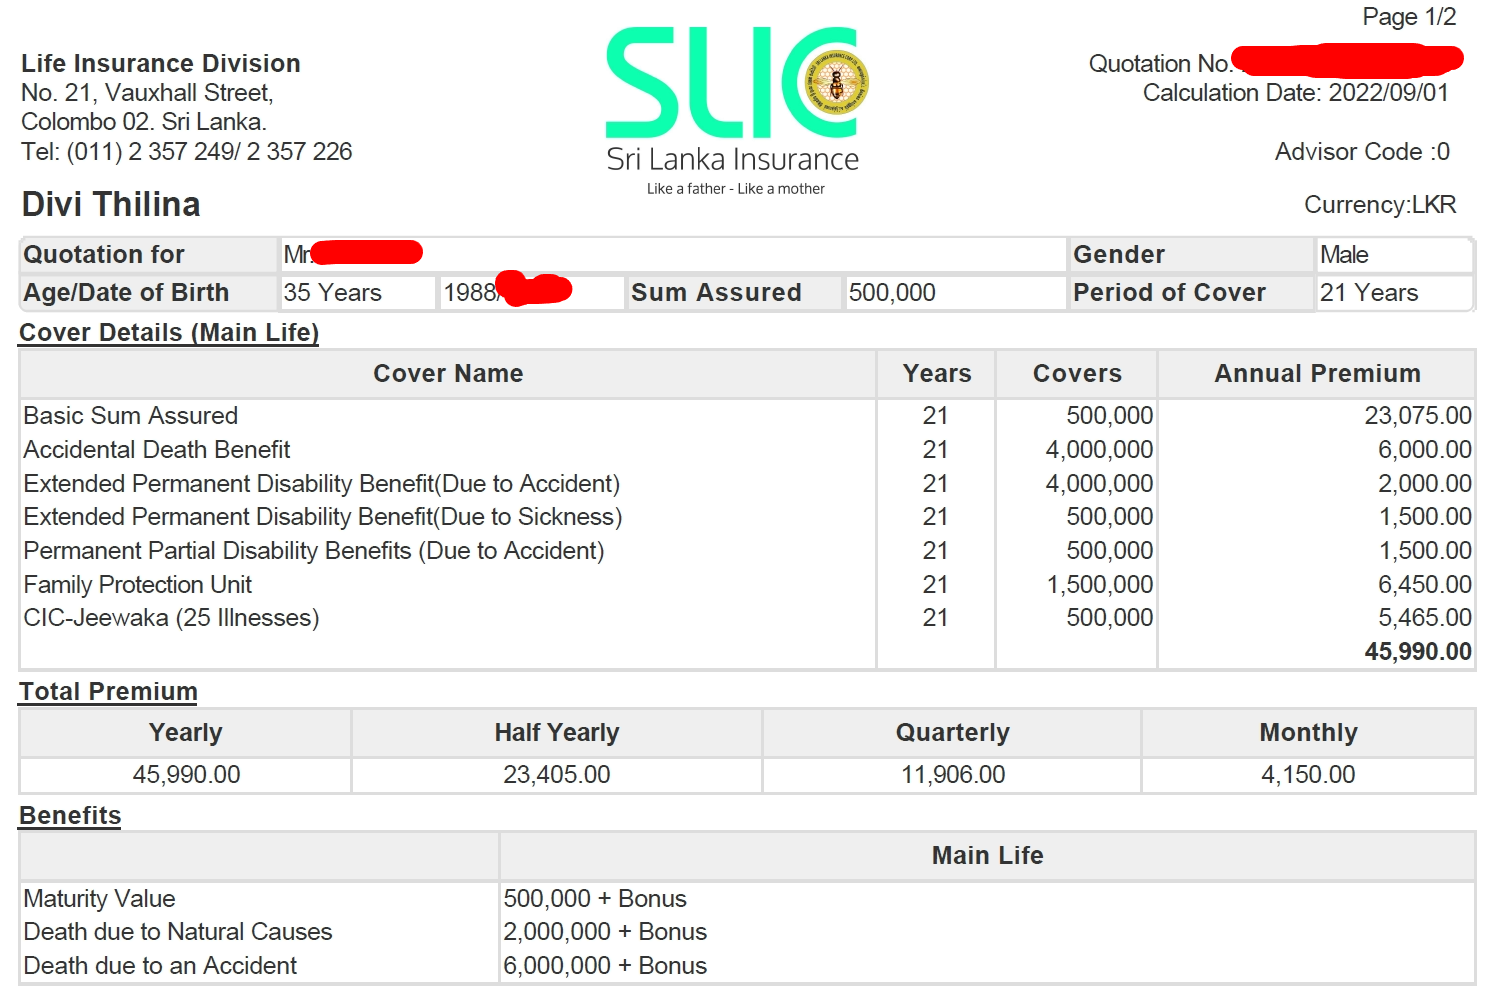This screenshot has width=1494, height=993.
Task: Click the 'Age/Date of Birth' label
Action: (x=126, y=293)
